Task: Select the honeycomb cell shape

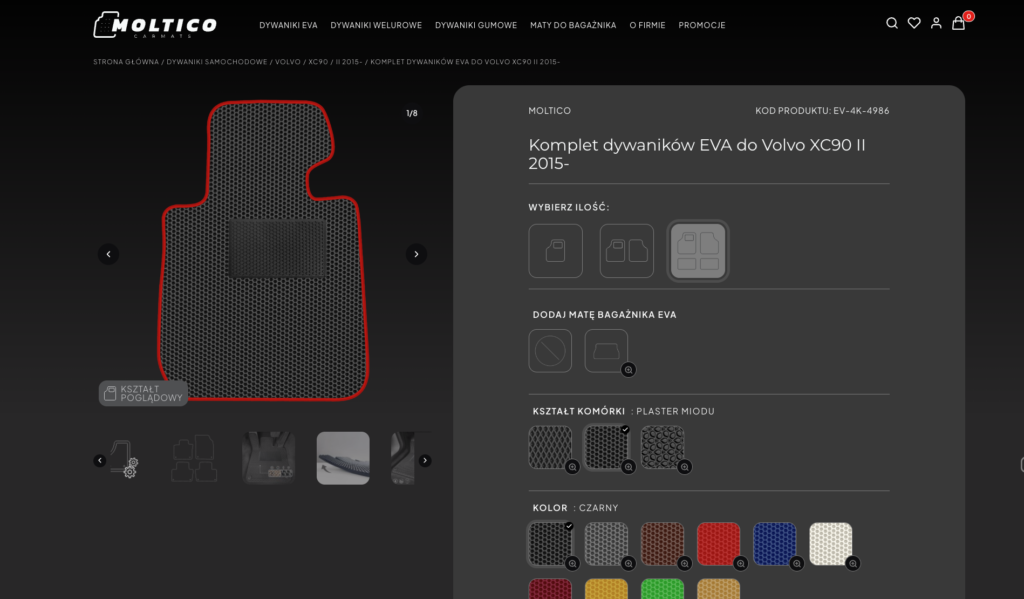Action: 606,447
